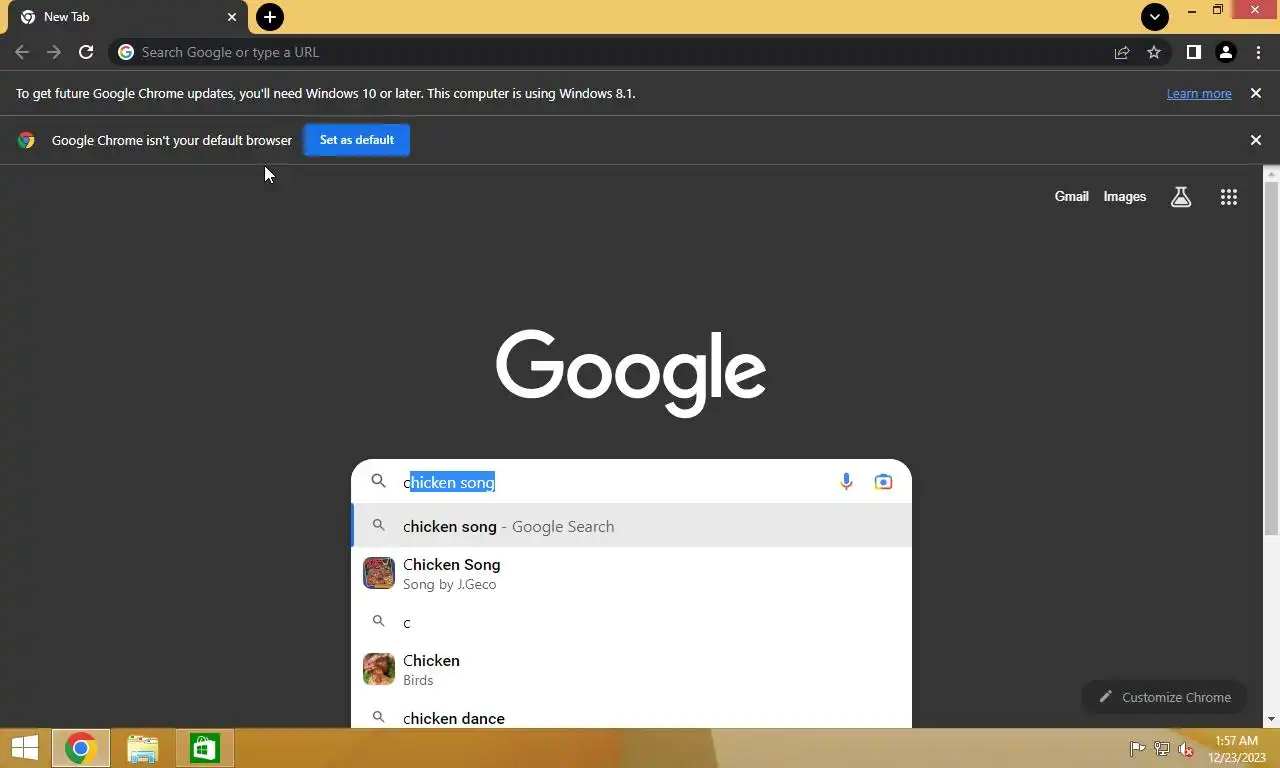Reload the page
Image resolution: width=1280 pixels, height=768 pixels.
pos(86,52)
